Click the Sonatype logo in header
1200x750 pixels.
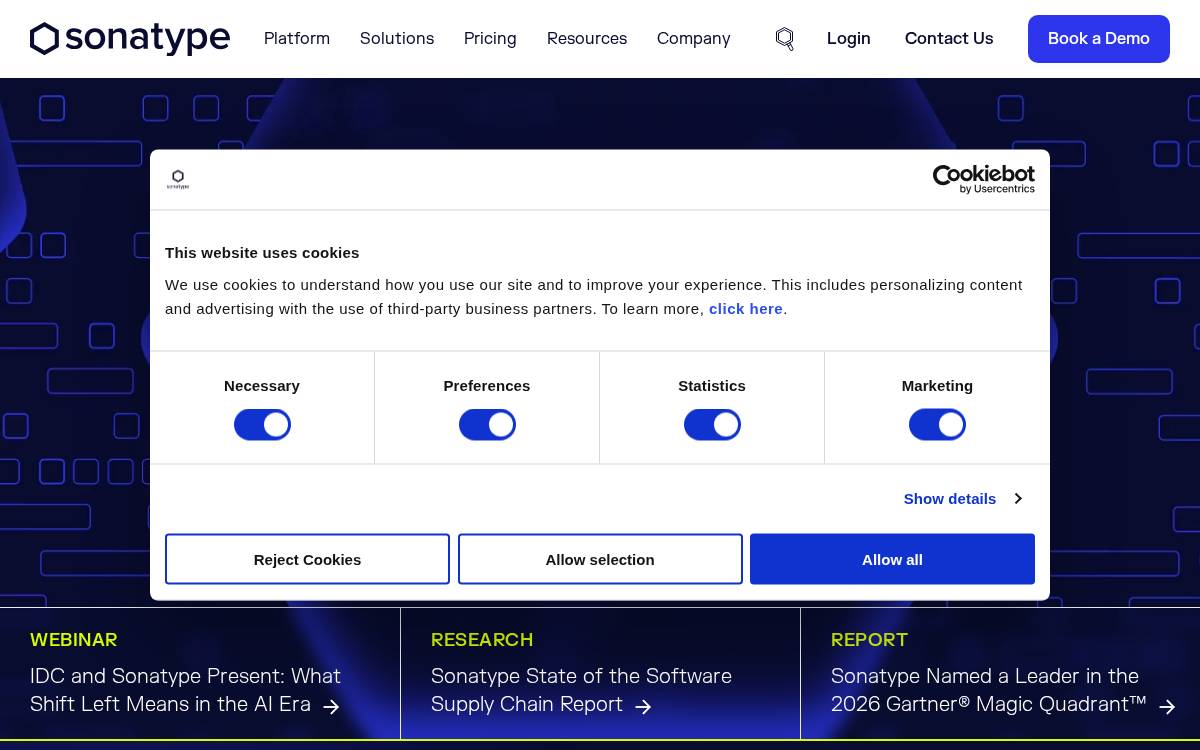(x=130, y=39)
